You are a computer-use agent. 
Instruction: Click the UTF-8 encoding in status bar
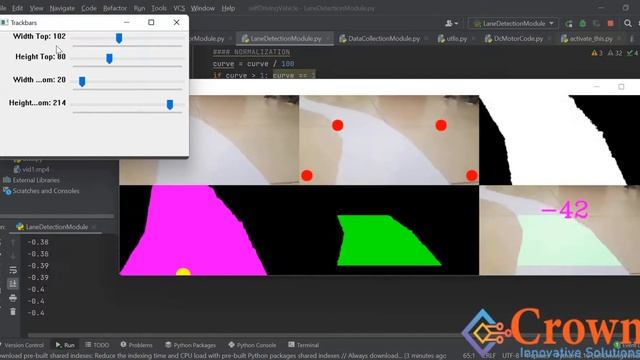tap(510, 356)
